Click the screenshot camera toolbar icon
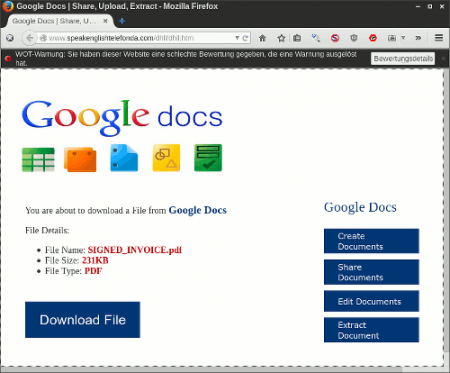The image size is (450, 373). [392, 38]
